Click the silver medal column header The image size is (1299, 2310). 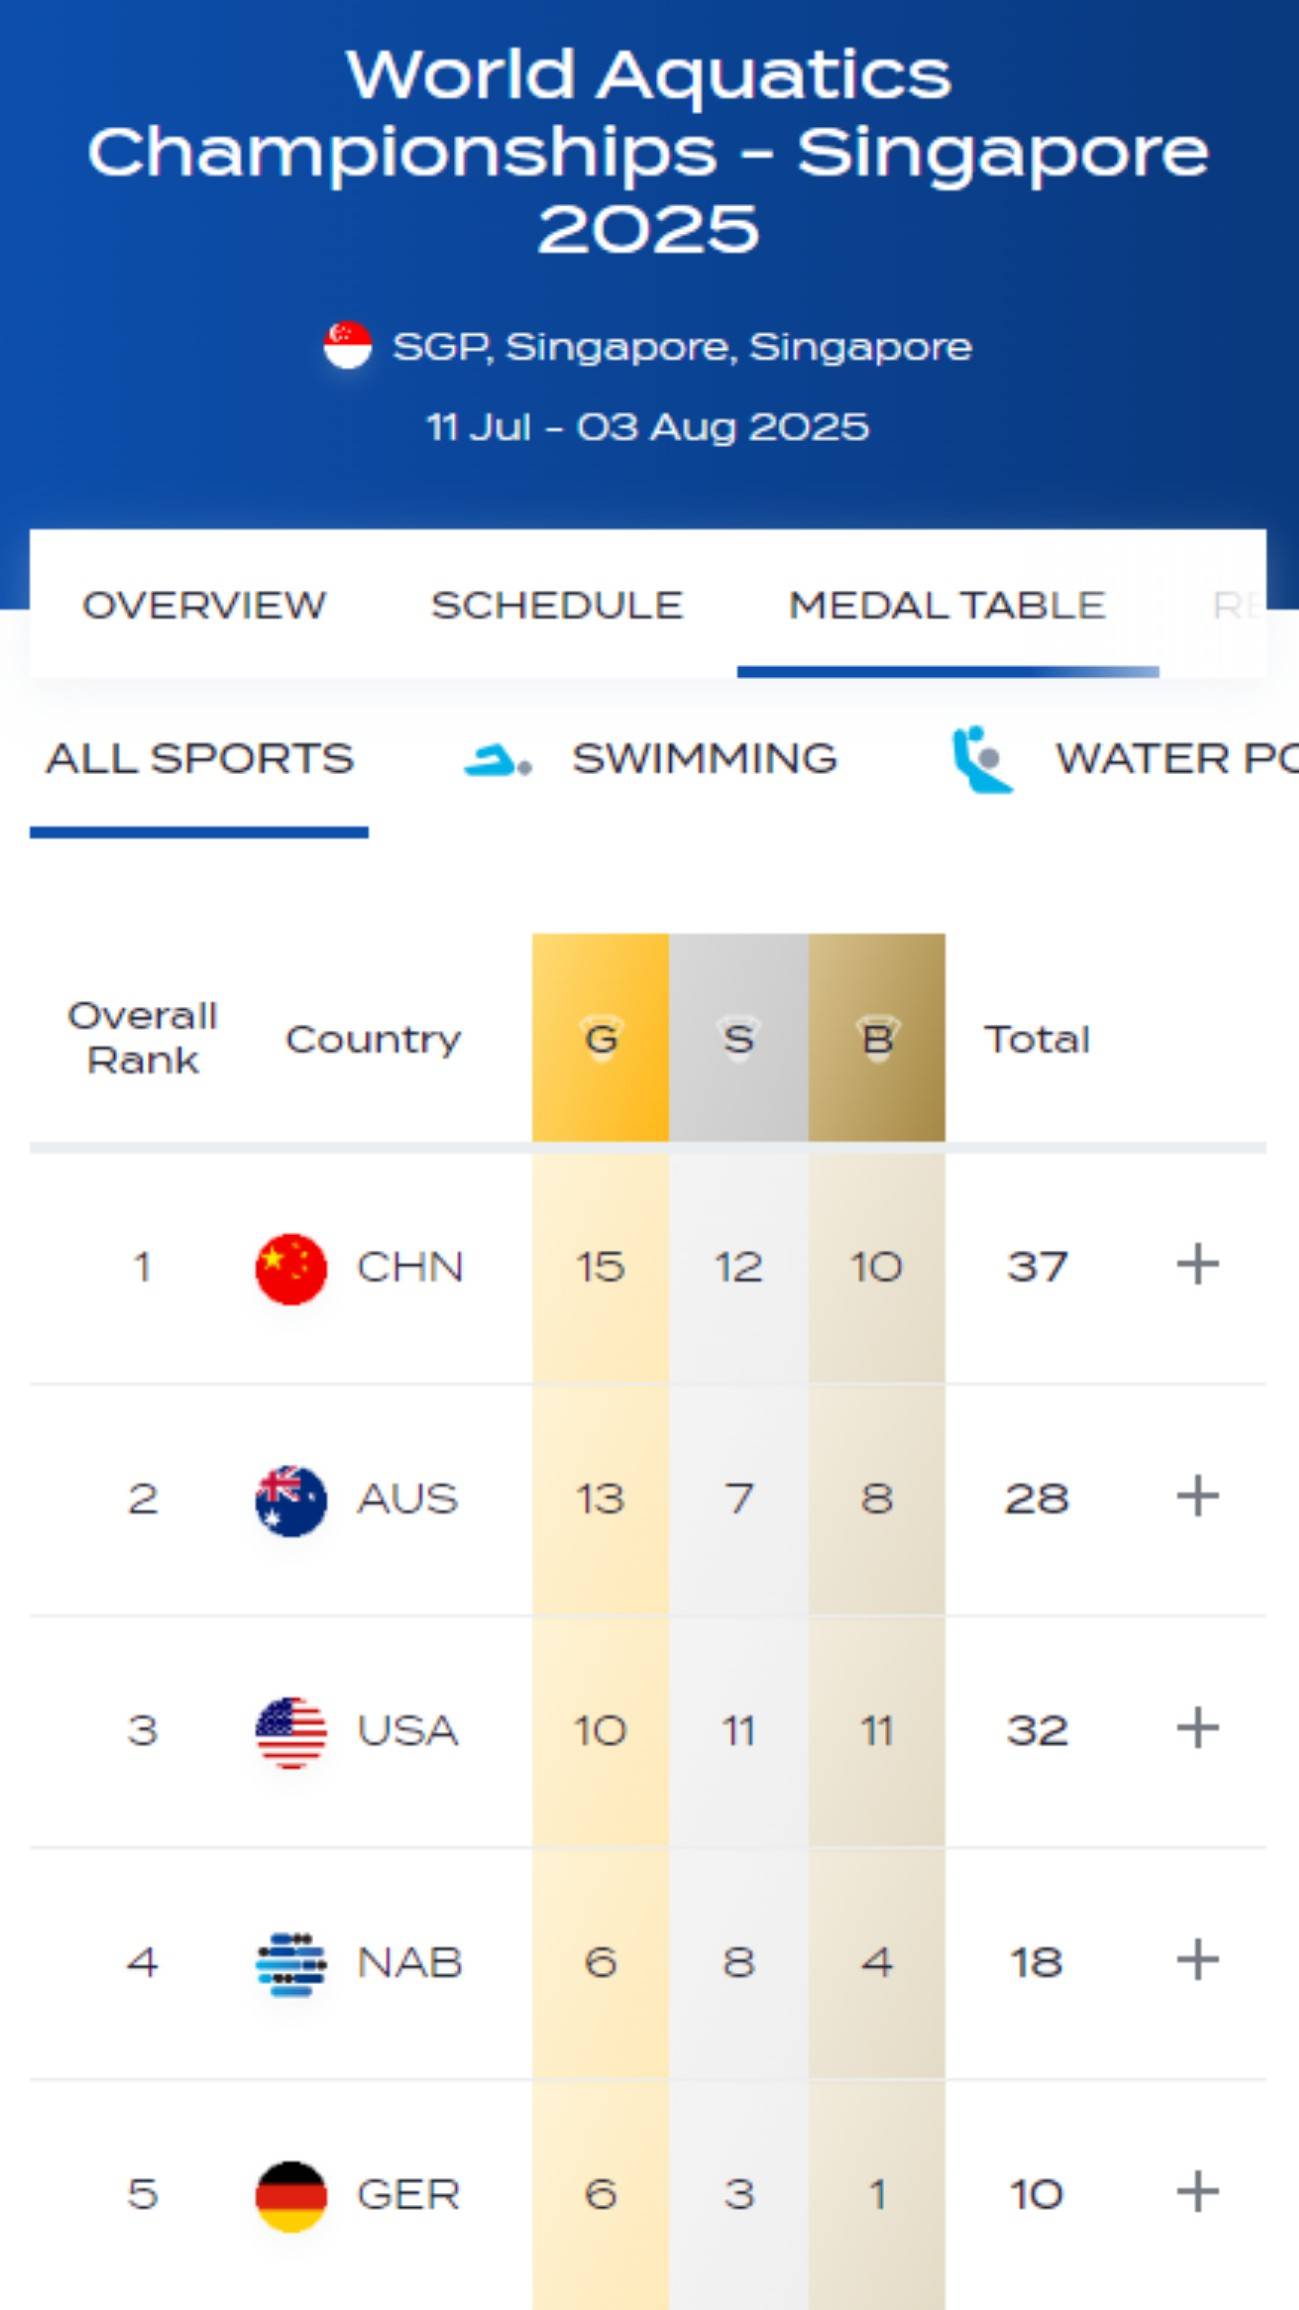click(x=738, y=1038)
